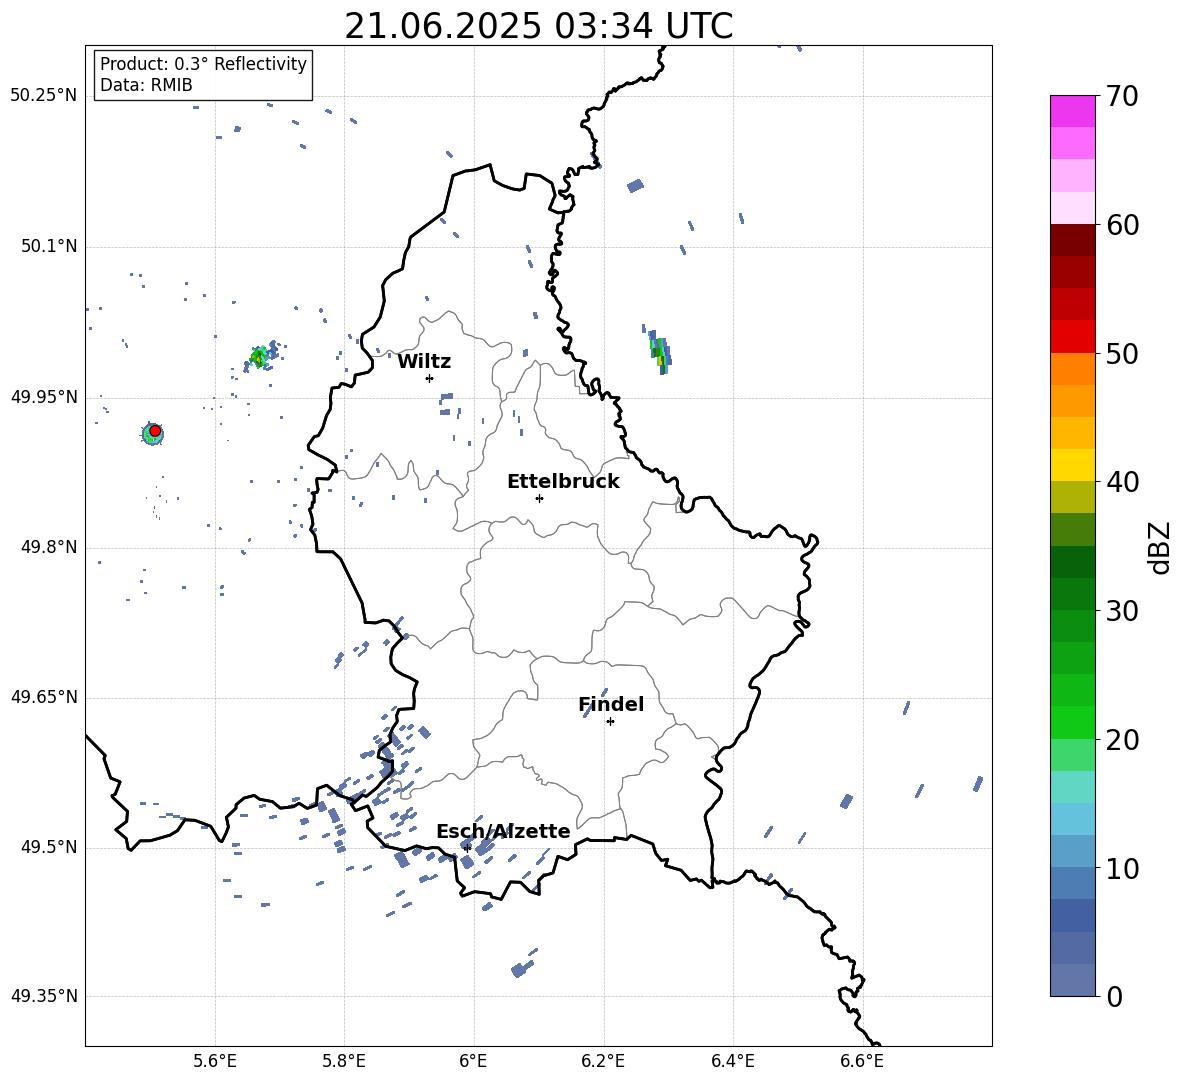1184x1081 pixels.
Task: Click the 6°E longitude label
Action: pyautogui.click(x=473, y=1061)
